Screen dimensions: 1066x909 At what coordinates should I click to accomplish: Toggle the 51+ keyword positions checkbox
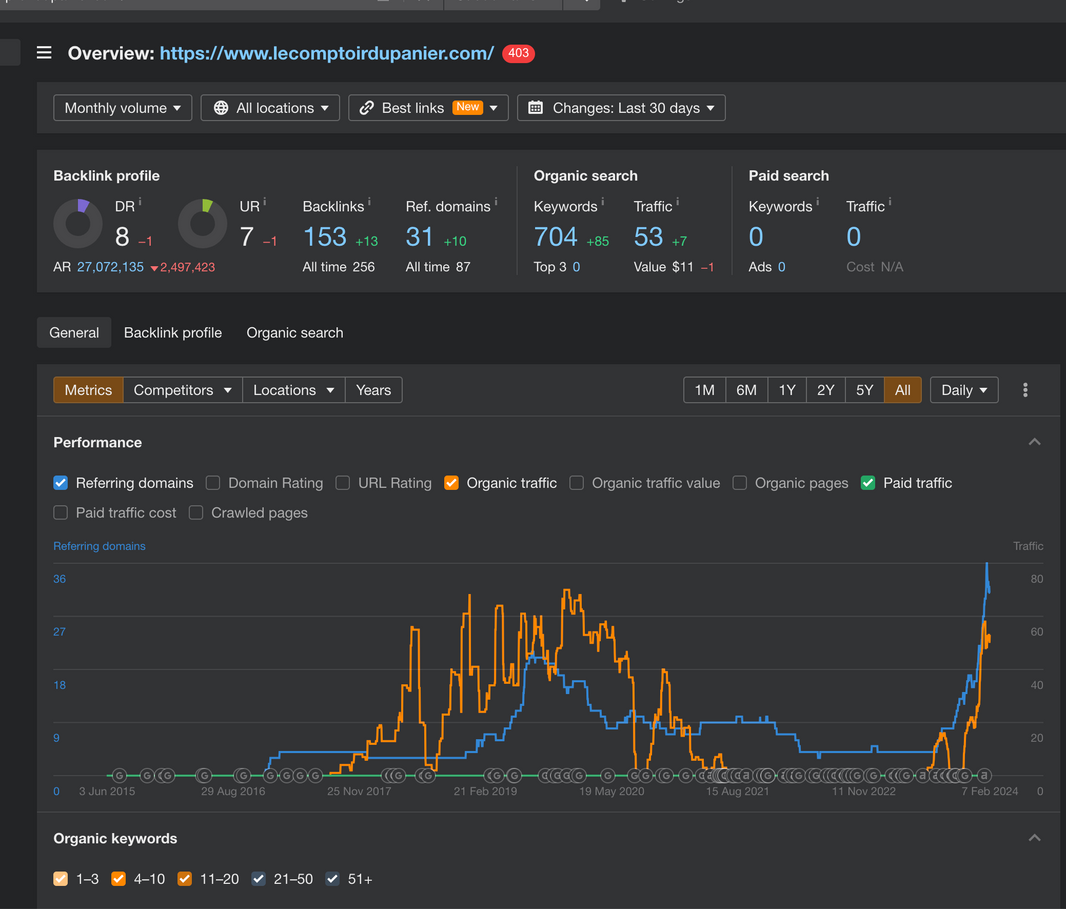coord(332,879)
